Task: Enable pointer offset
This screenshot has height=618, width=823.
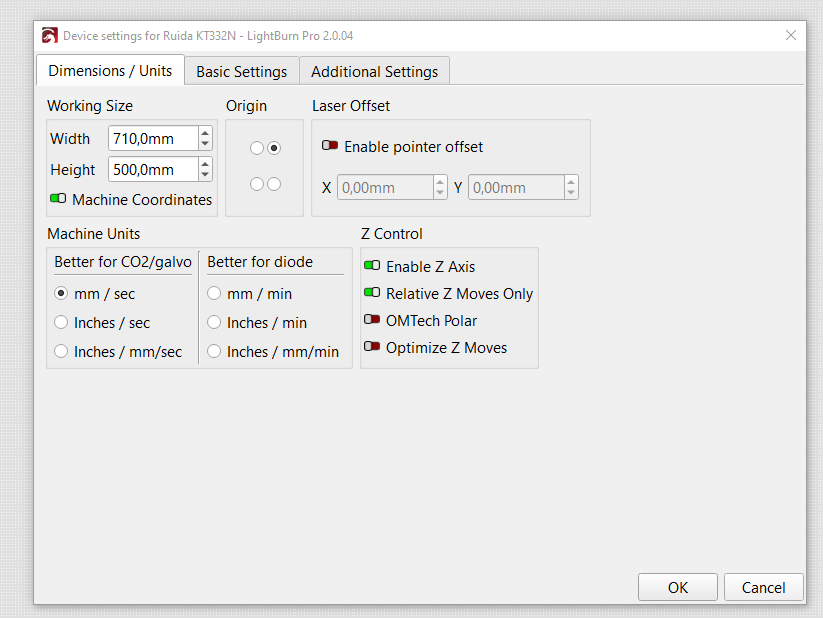Action: coord(330,146)
